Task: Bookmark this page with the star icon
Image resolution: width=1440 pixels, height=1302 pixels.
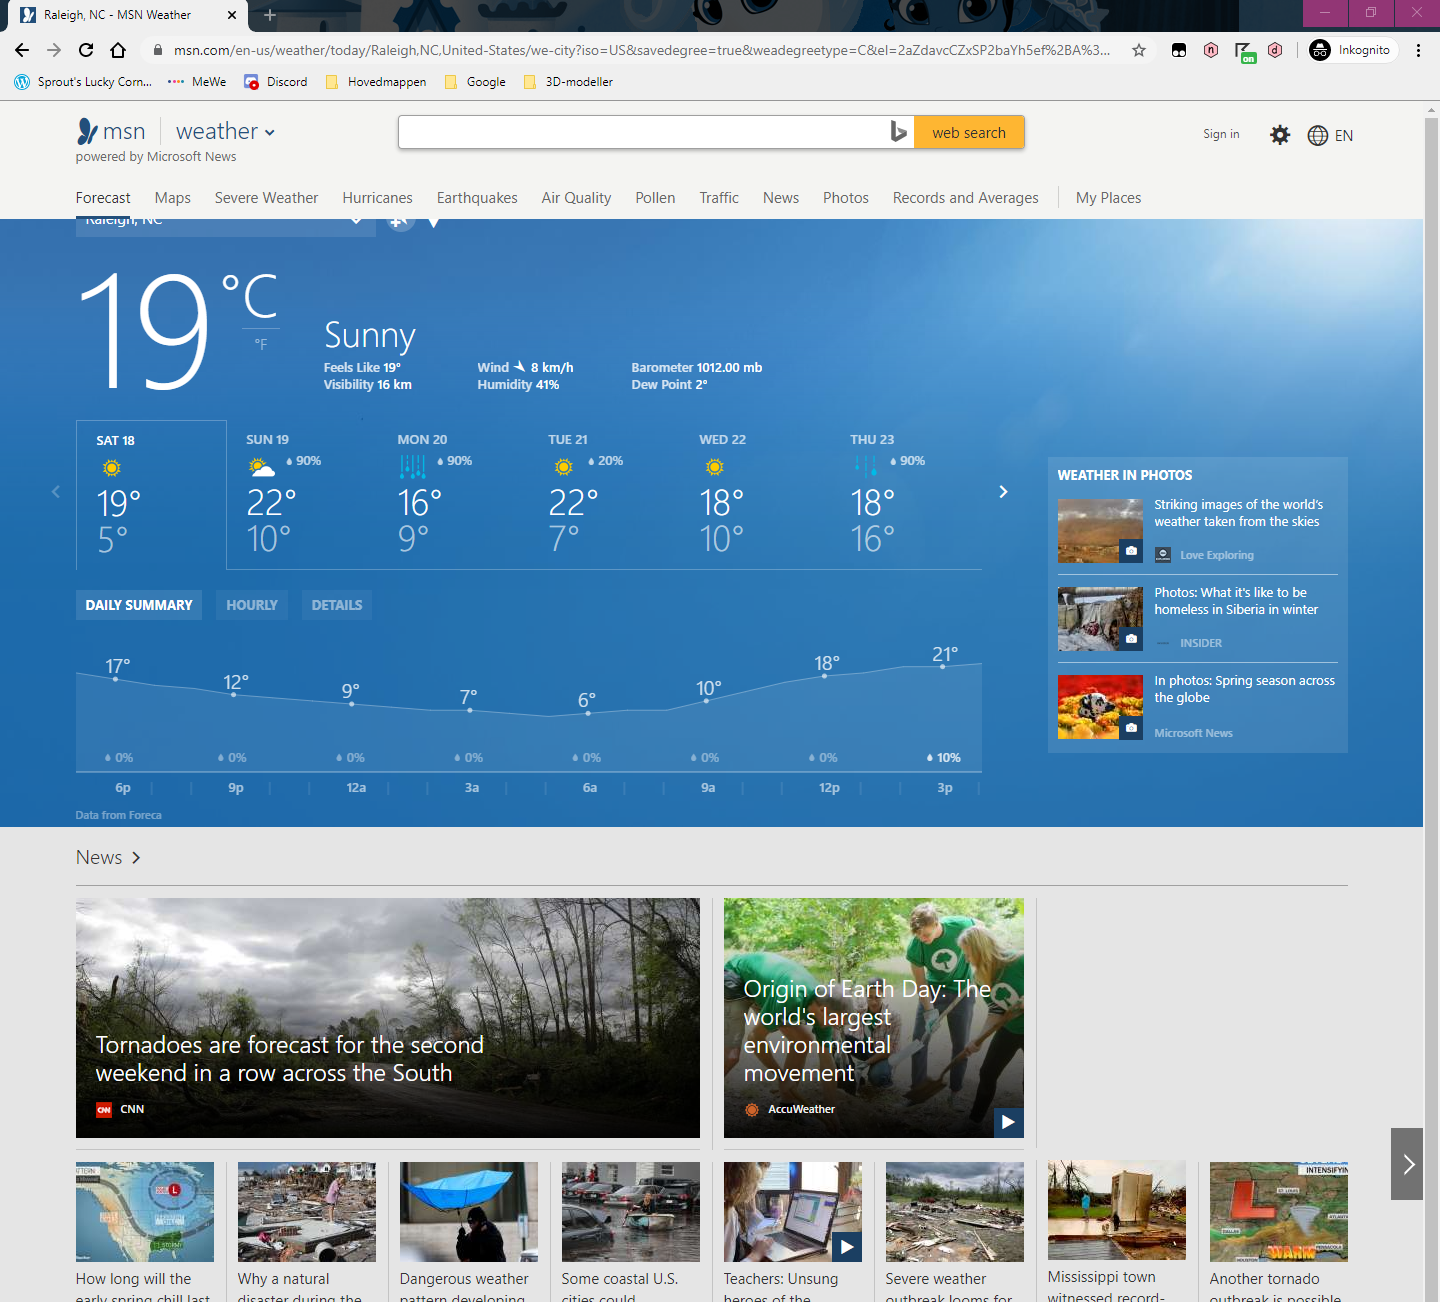Action: pyautogui.click(x=1139, y=50)
